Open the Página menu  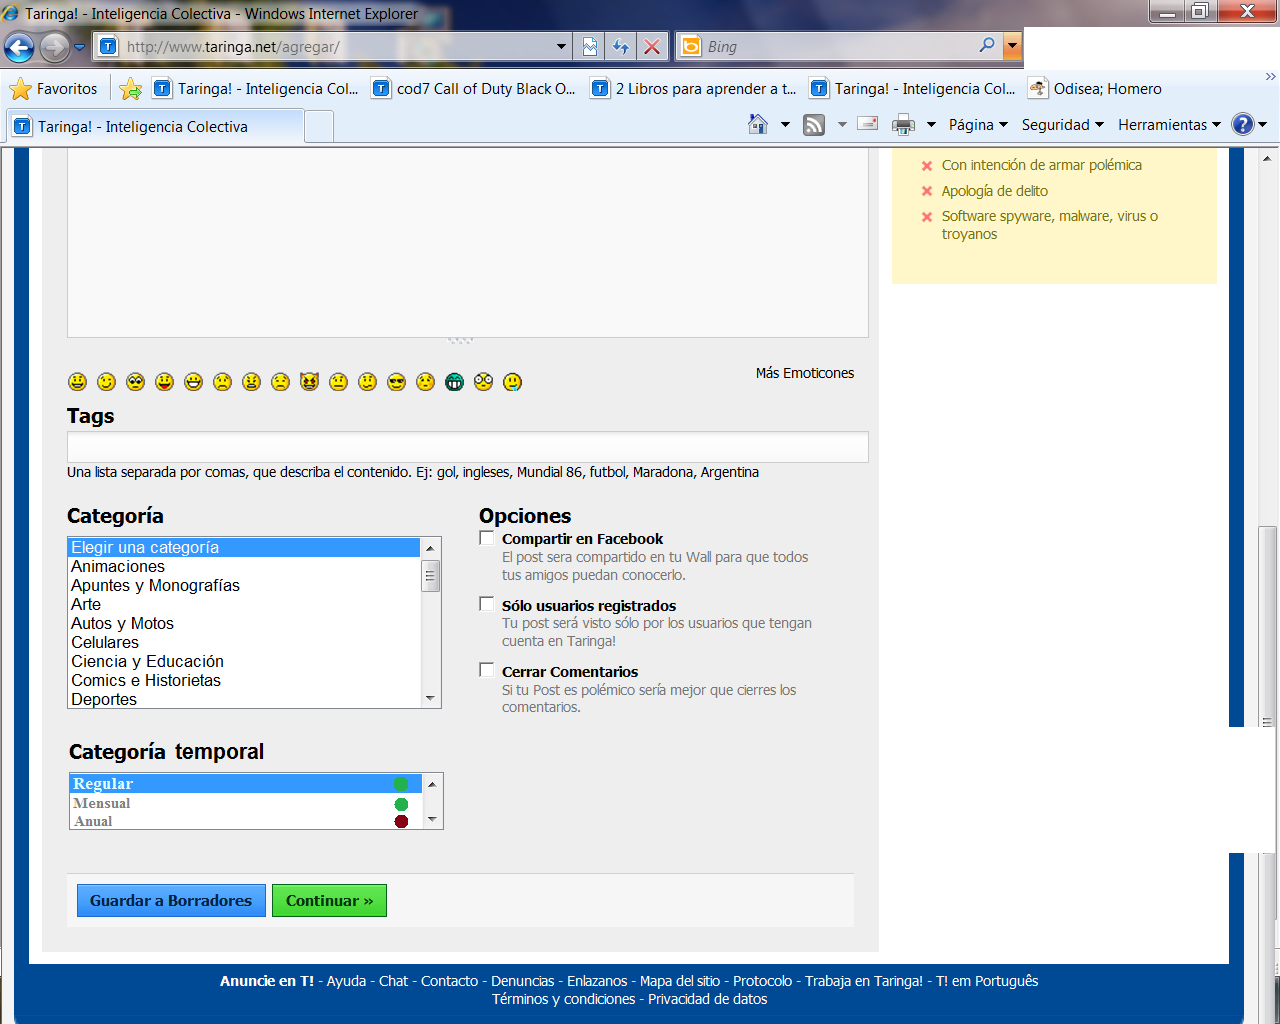coord(978,125)
